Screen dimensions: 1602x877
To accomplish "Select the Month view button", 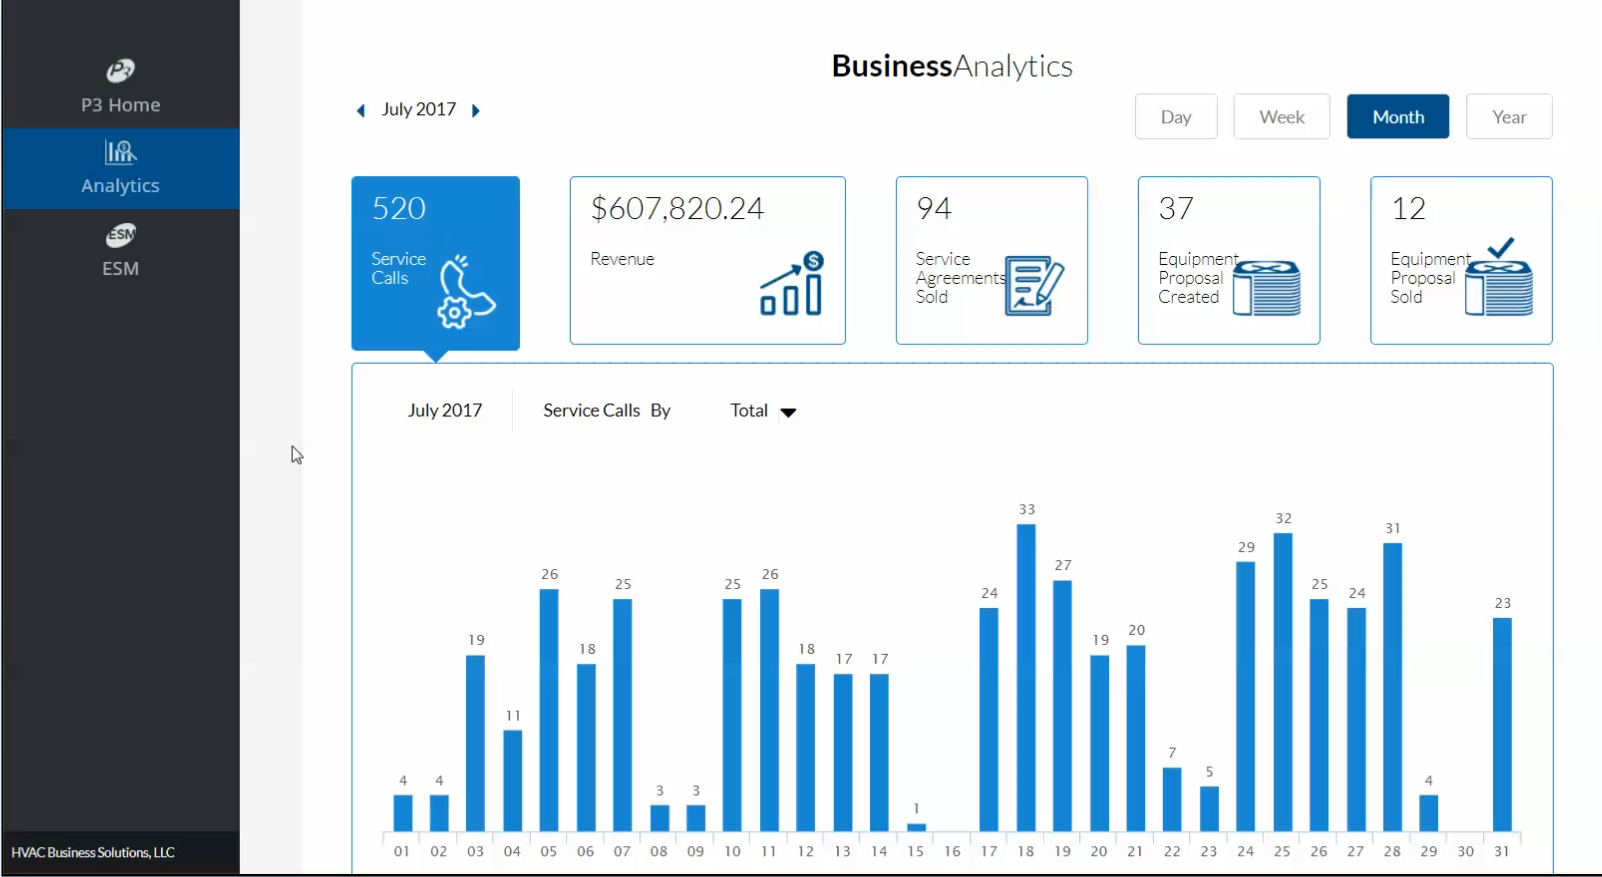I will click(x=1397, y=117).
